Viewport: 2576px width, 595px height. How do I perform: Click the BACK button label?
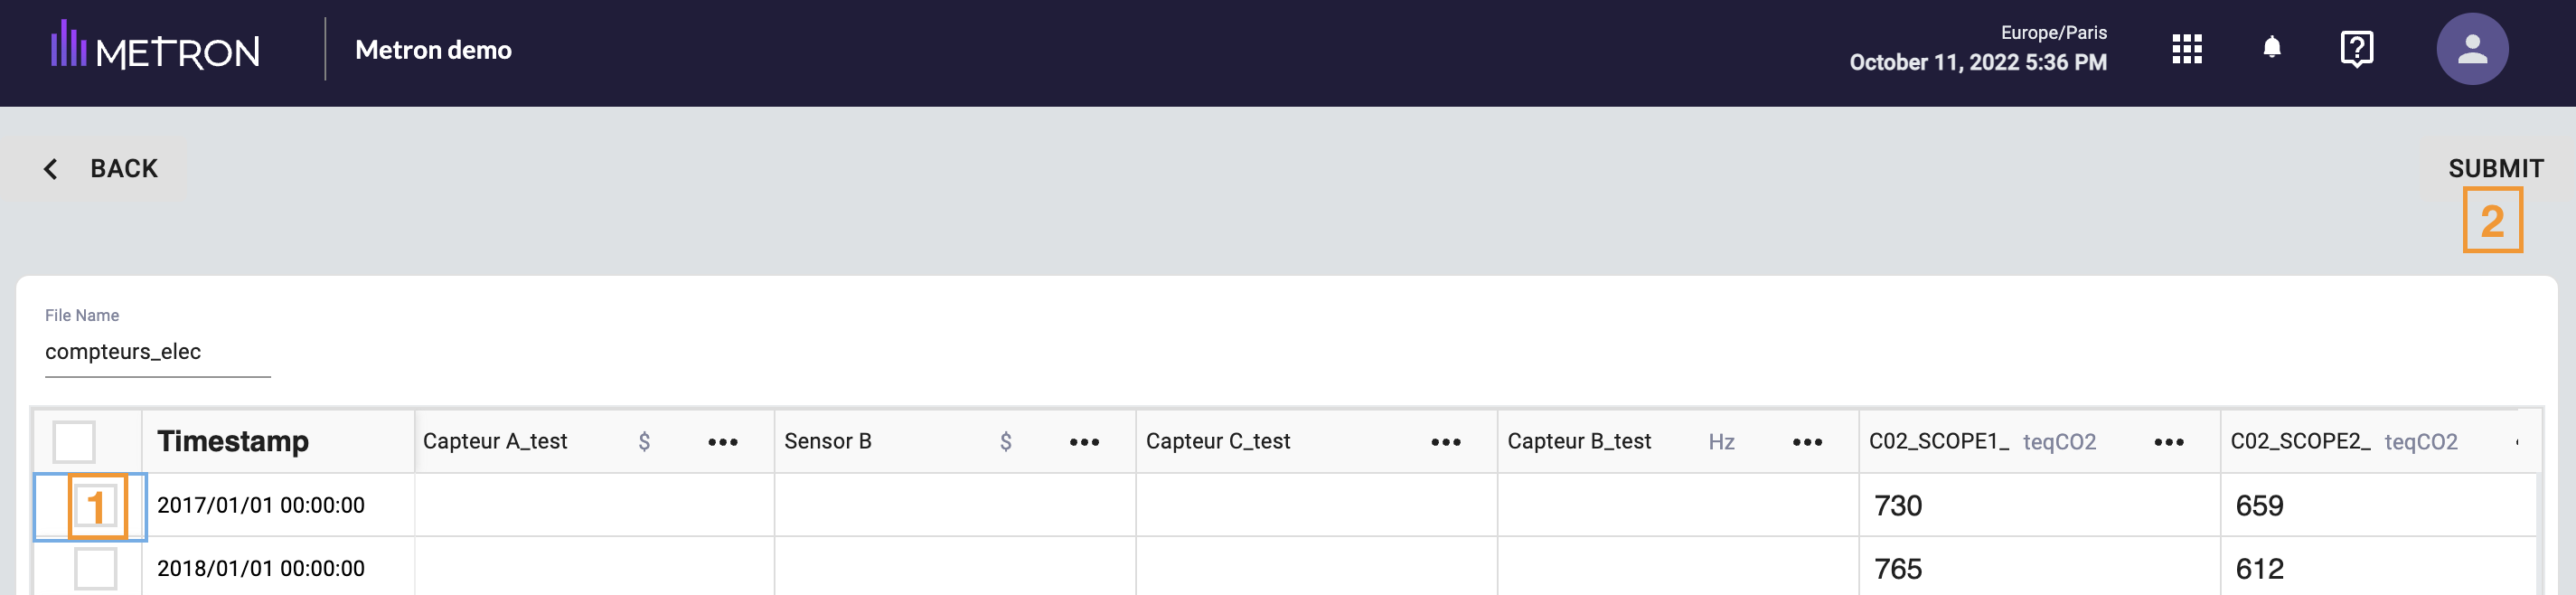click(124, 168)
